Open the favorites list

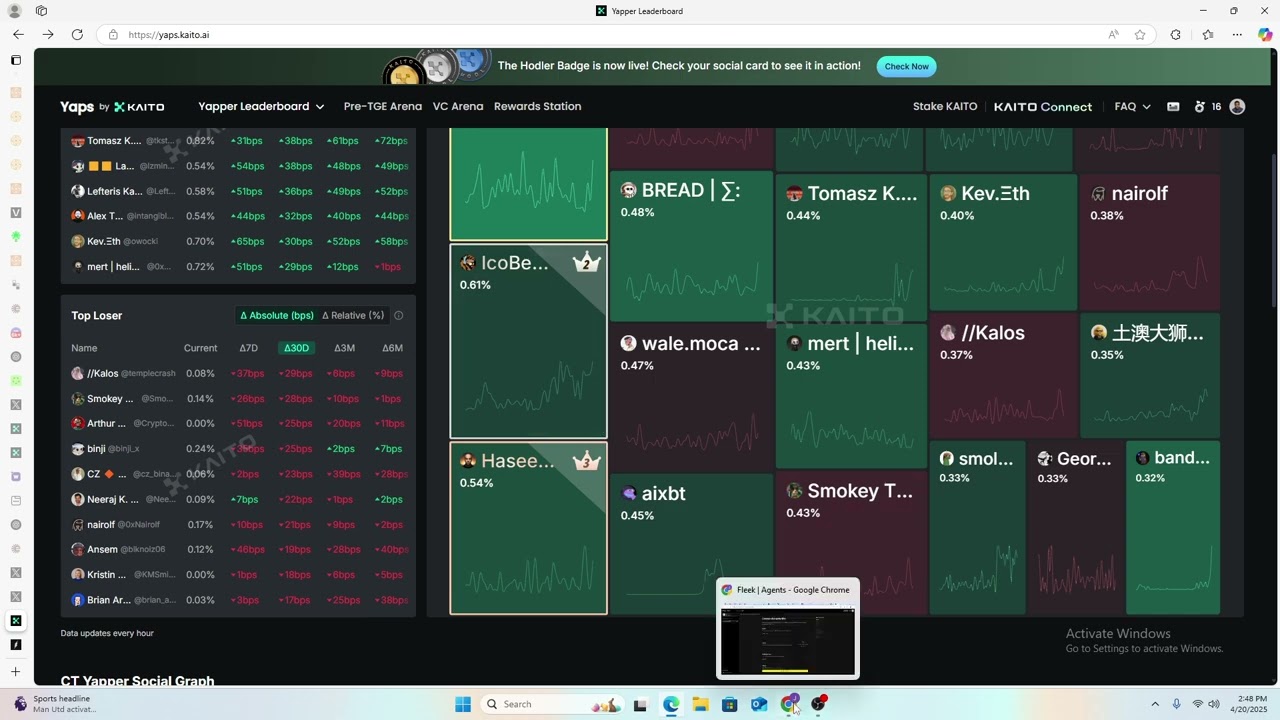tap(1207, 34)
